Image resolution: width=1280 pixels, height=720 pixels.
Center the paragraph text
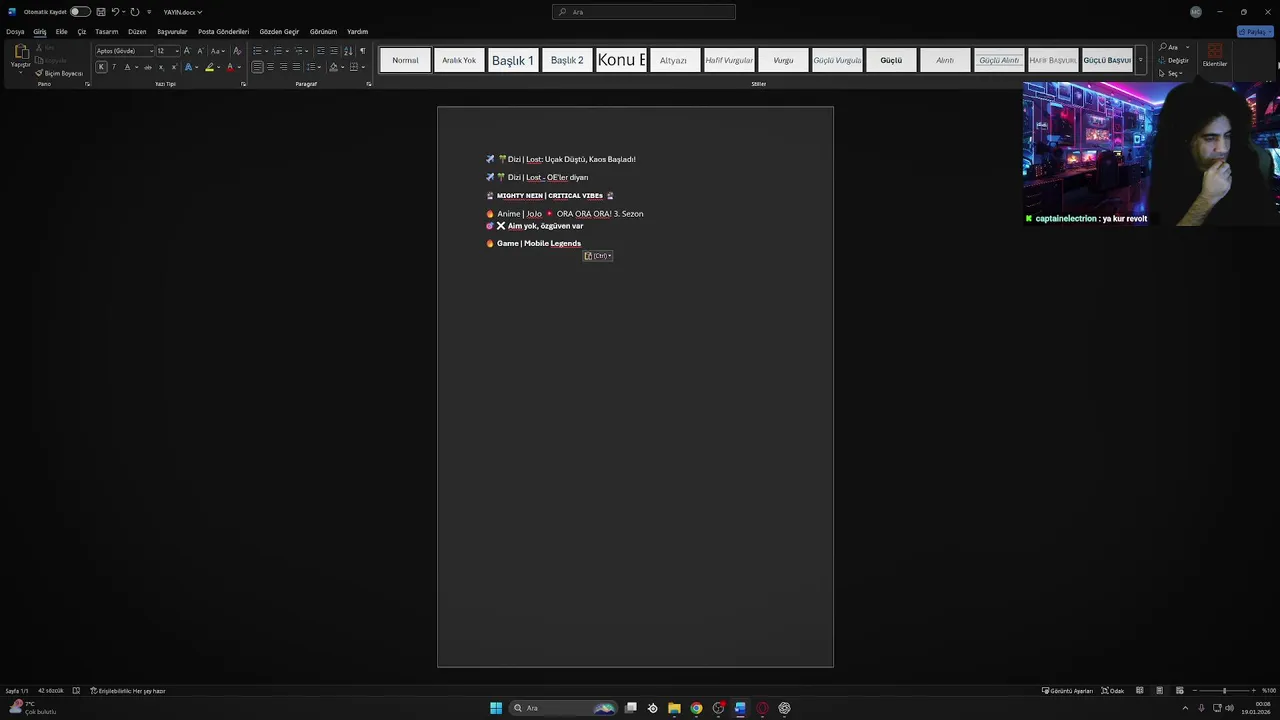click(270, 67)
